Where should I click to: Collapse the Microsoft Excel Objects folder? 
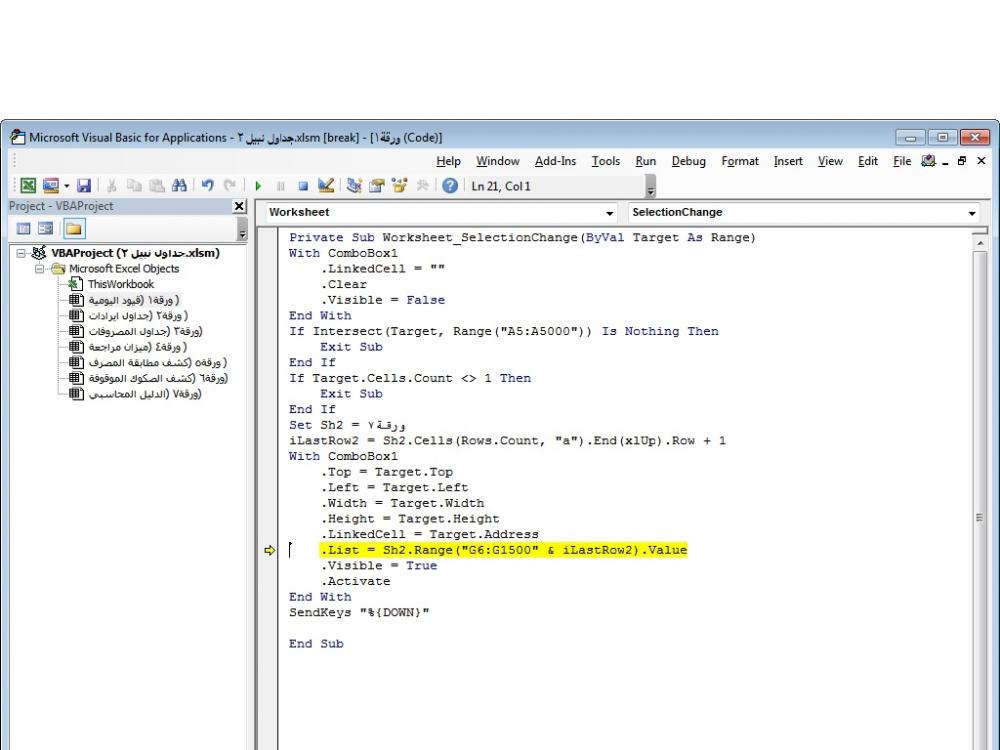[40, 268]
